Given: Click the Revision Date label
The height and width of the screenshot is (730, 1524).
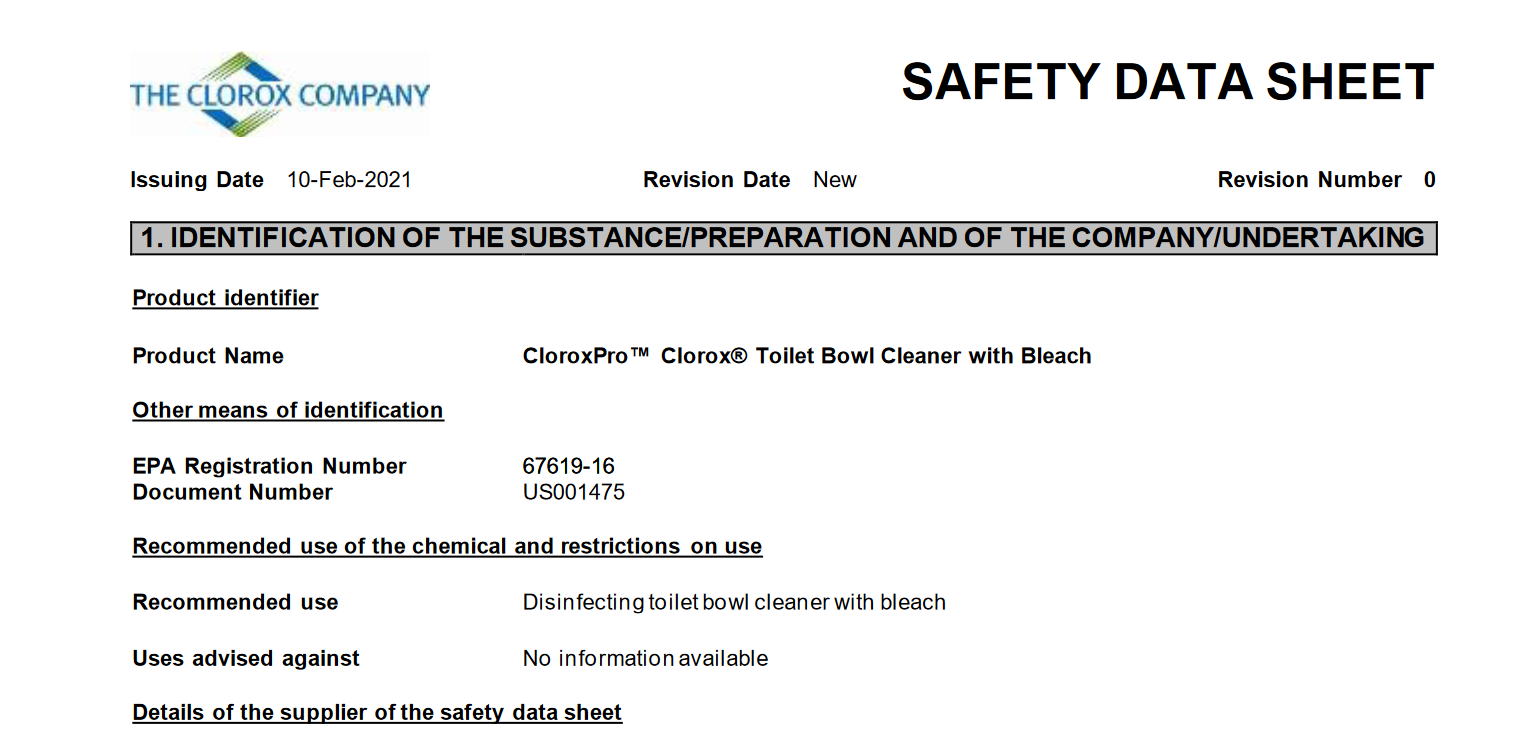Looking at the screenshot, I should pos(716,180).
